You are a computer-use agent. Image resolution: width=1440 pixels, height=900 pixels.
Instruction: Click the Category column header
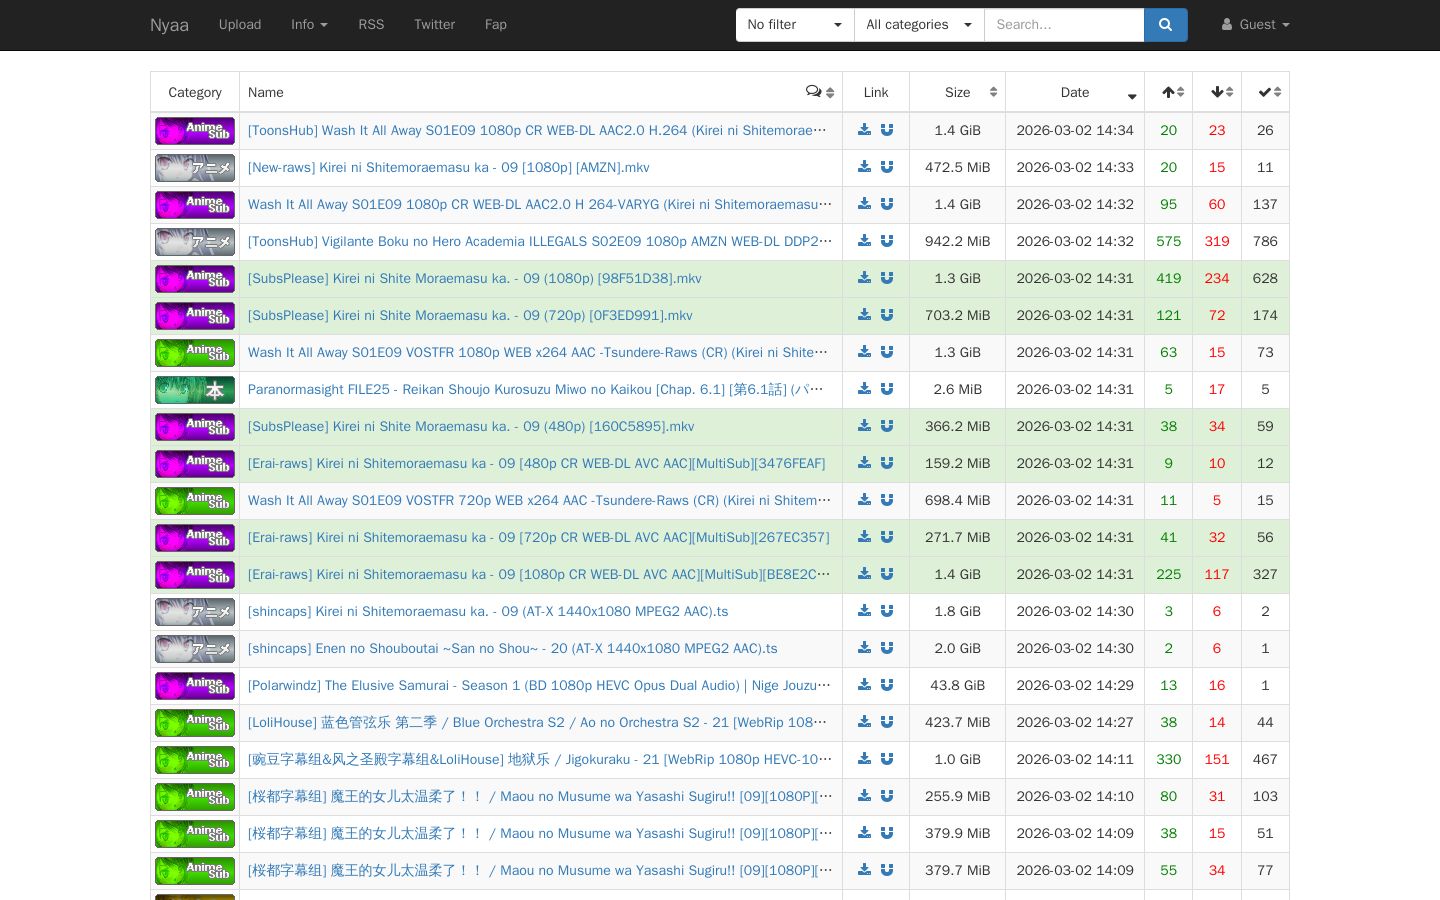[x=195, y=92]
